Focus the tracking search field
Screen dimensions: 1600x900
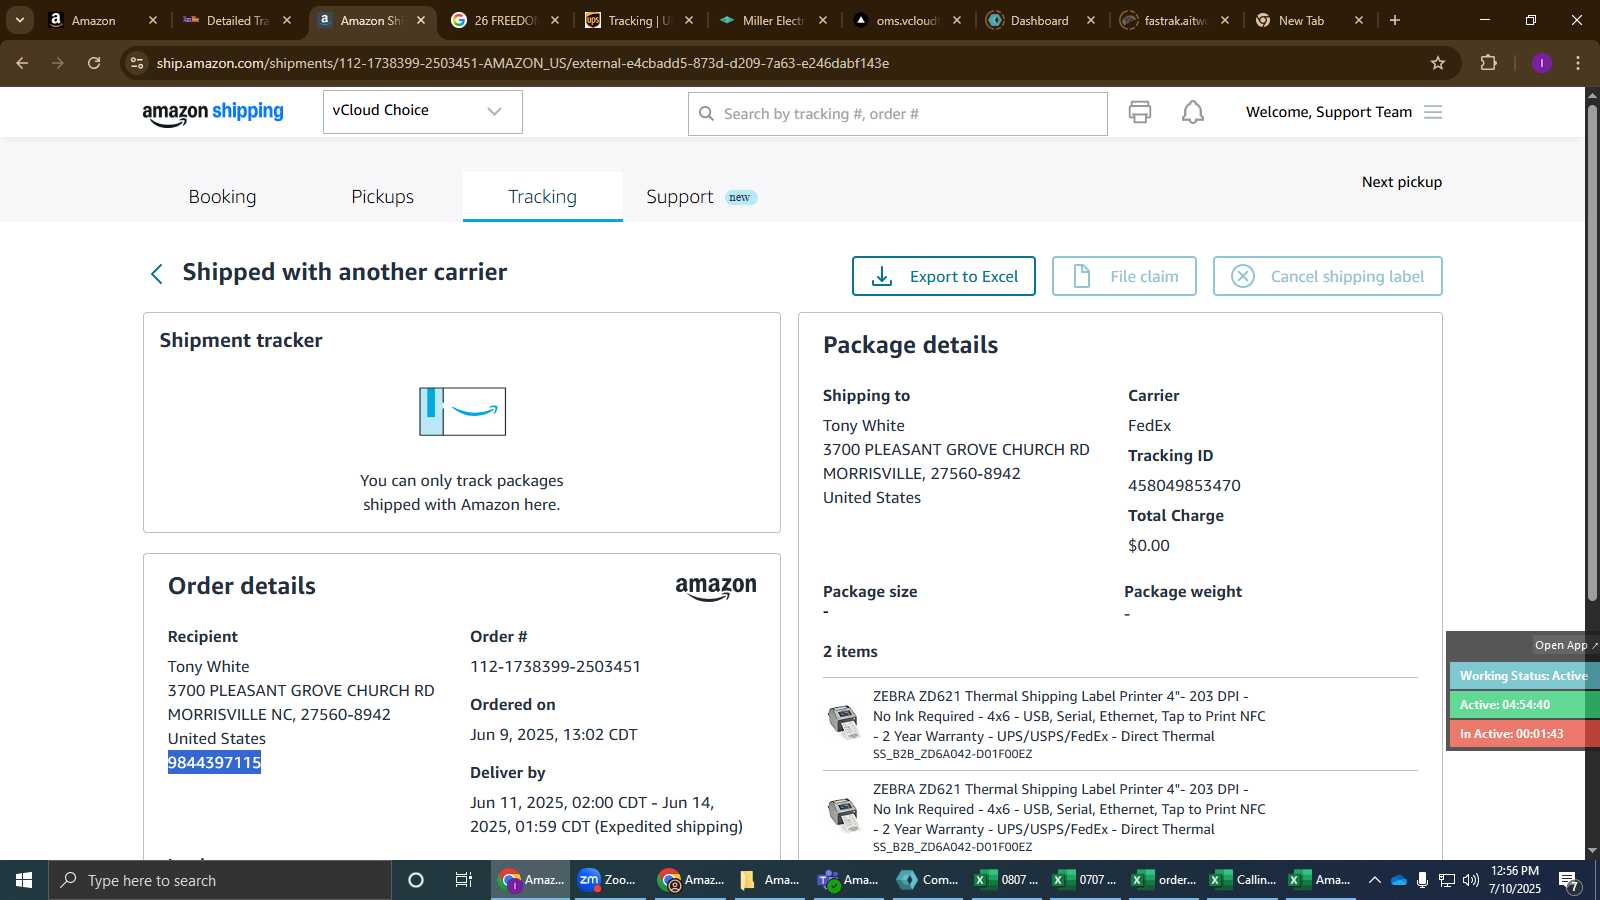tap(897, 114)
